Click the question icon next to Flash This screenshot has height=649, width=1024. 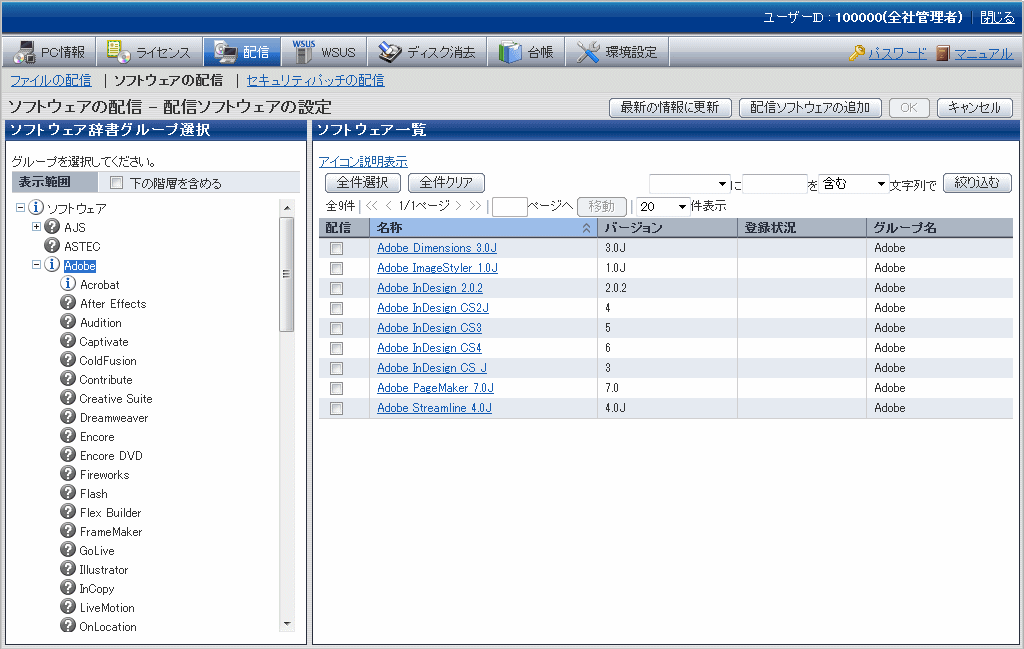pyautogui.click(x=68, y=492)
